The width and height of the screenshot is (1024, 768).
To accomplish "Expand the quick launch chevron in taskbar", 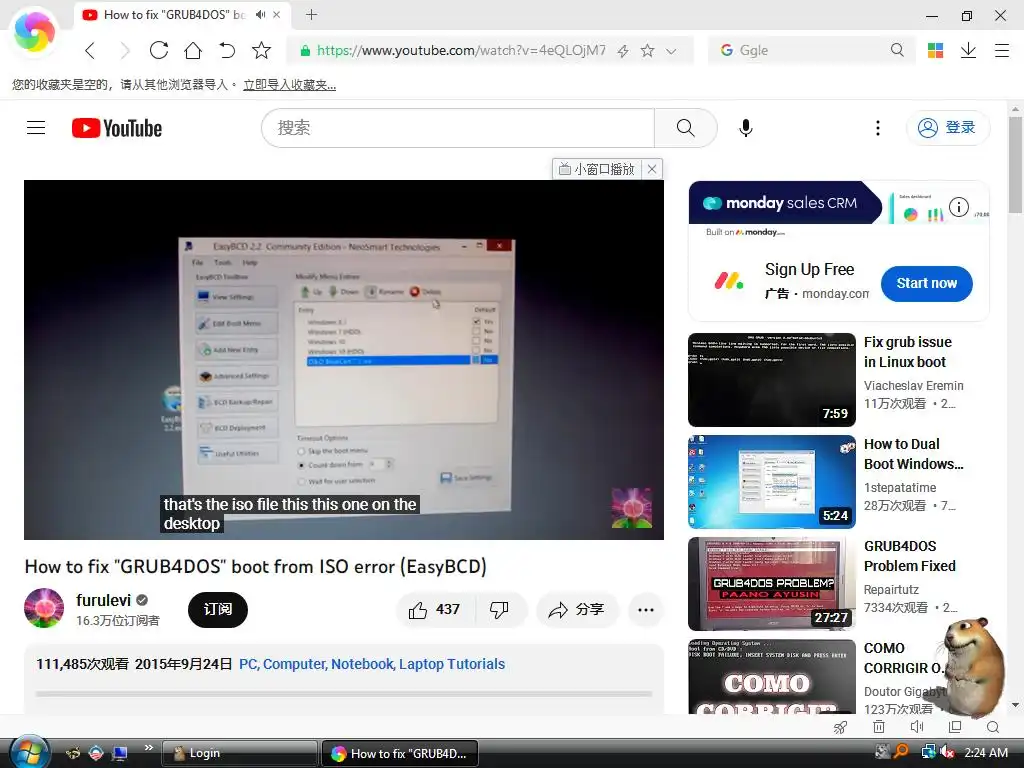I will coord(148,748).
